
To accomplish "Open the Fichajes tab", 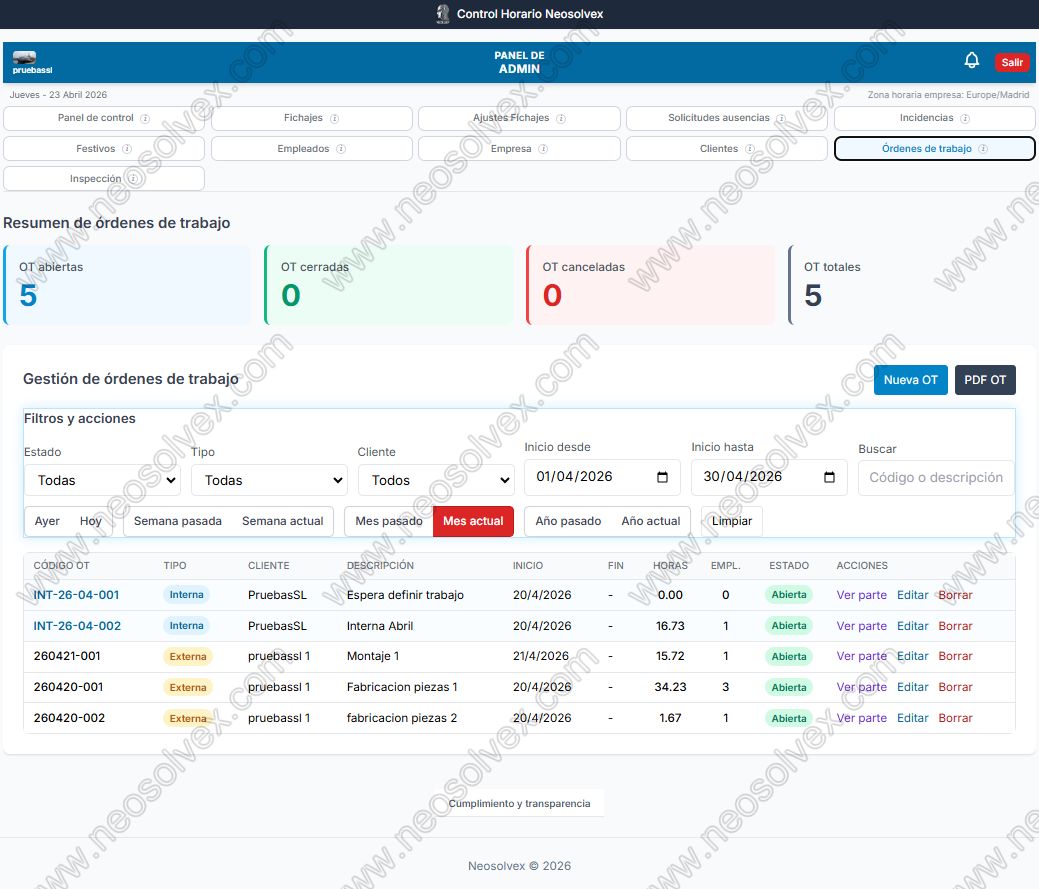I will coord(311,118).
